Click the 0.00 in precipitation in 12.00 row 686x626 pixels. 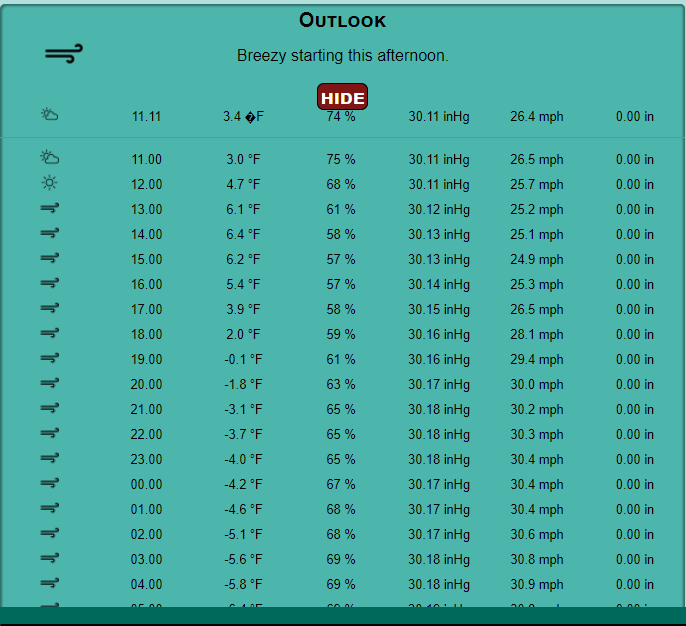pyautogui.click(x=635, y=184)
